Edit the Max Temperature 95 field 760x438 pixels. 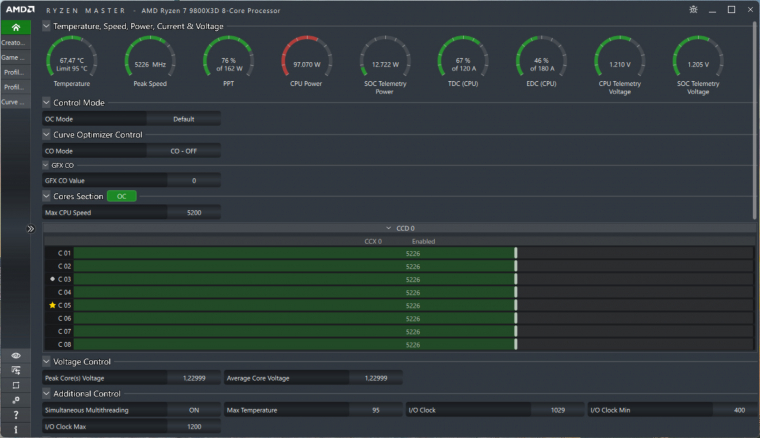coord(376,410)
